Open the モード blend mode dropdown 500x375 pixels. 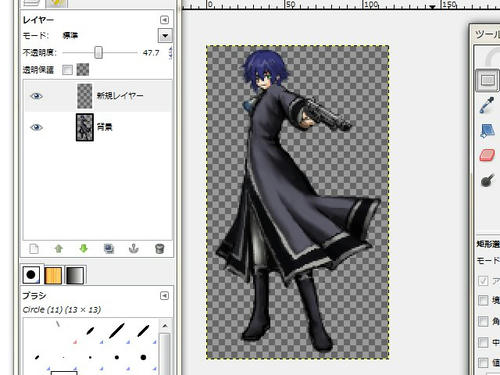click(165, 35)
